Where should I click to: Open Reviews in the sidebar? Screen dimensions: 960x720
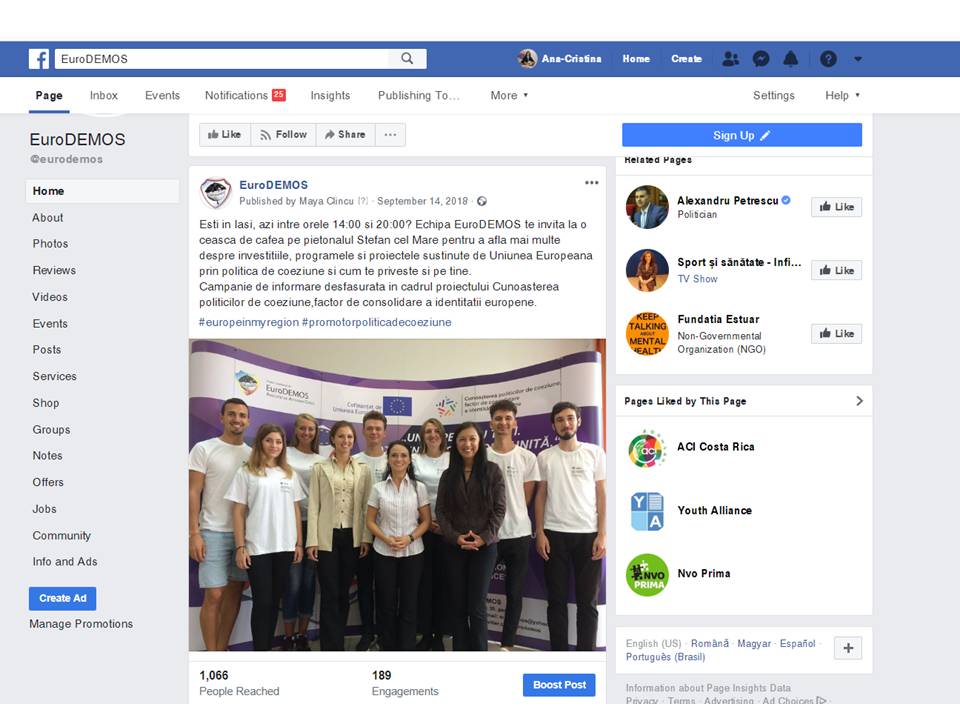(54, 271)
